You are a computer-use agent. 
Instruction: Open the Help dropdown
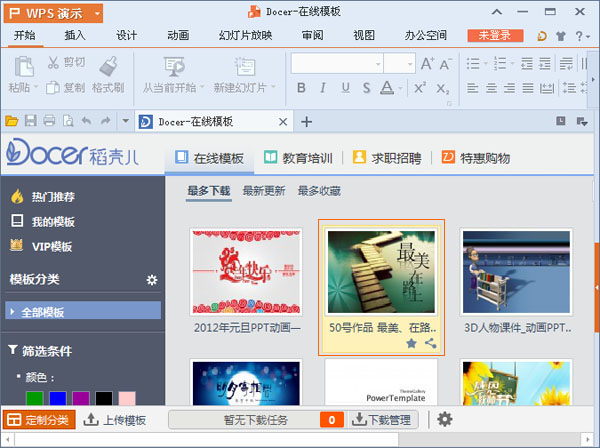click(x=583, y=36)
